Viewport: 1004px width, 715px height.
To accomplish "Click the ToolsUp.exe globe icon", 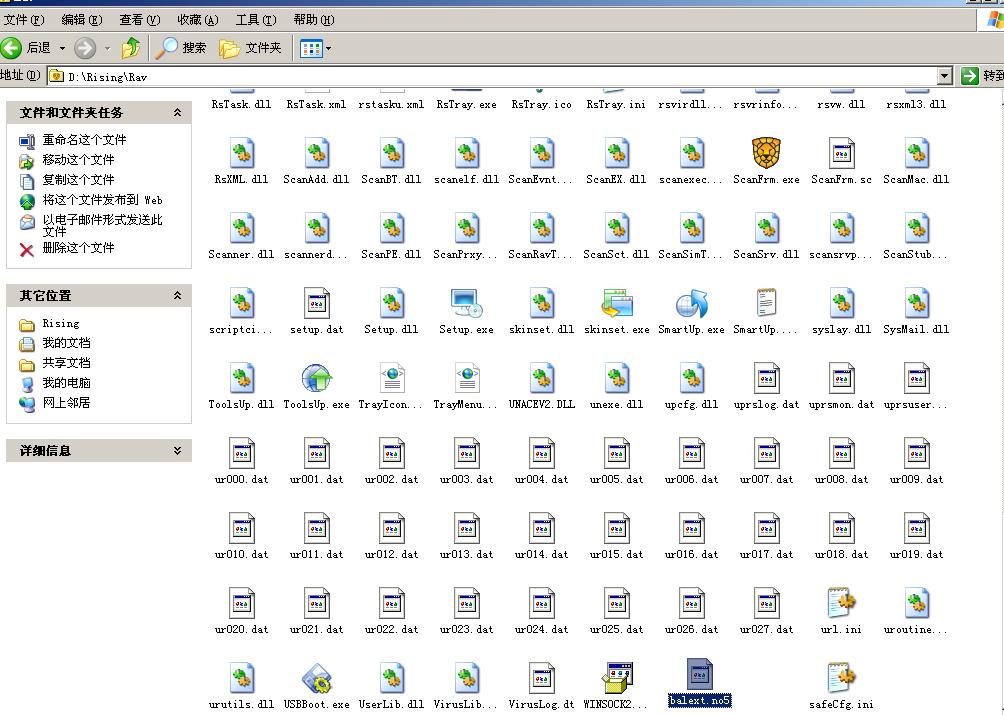I will tap(317, 379).
